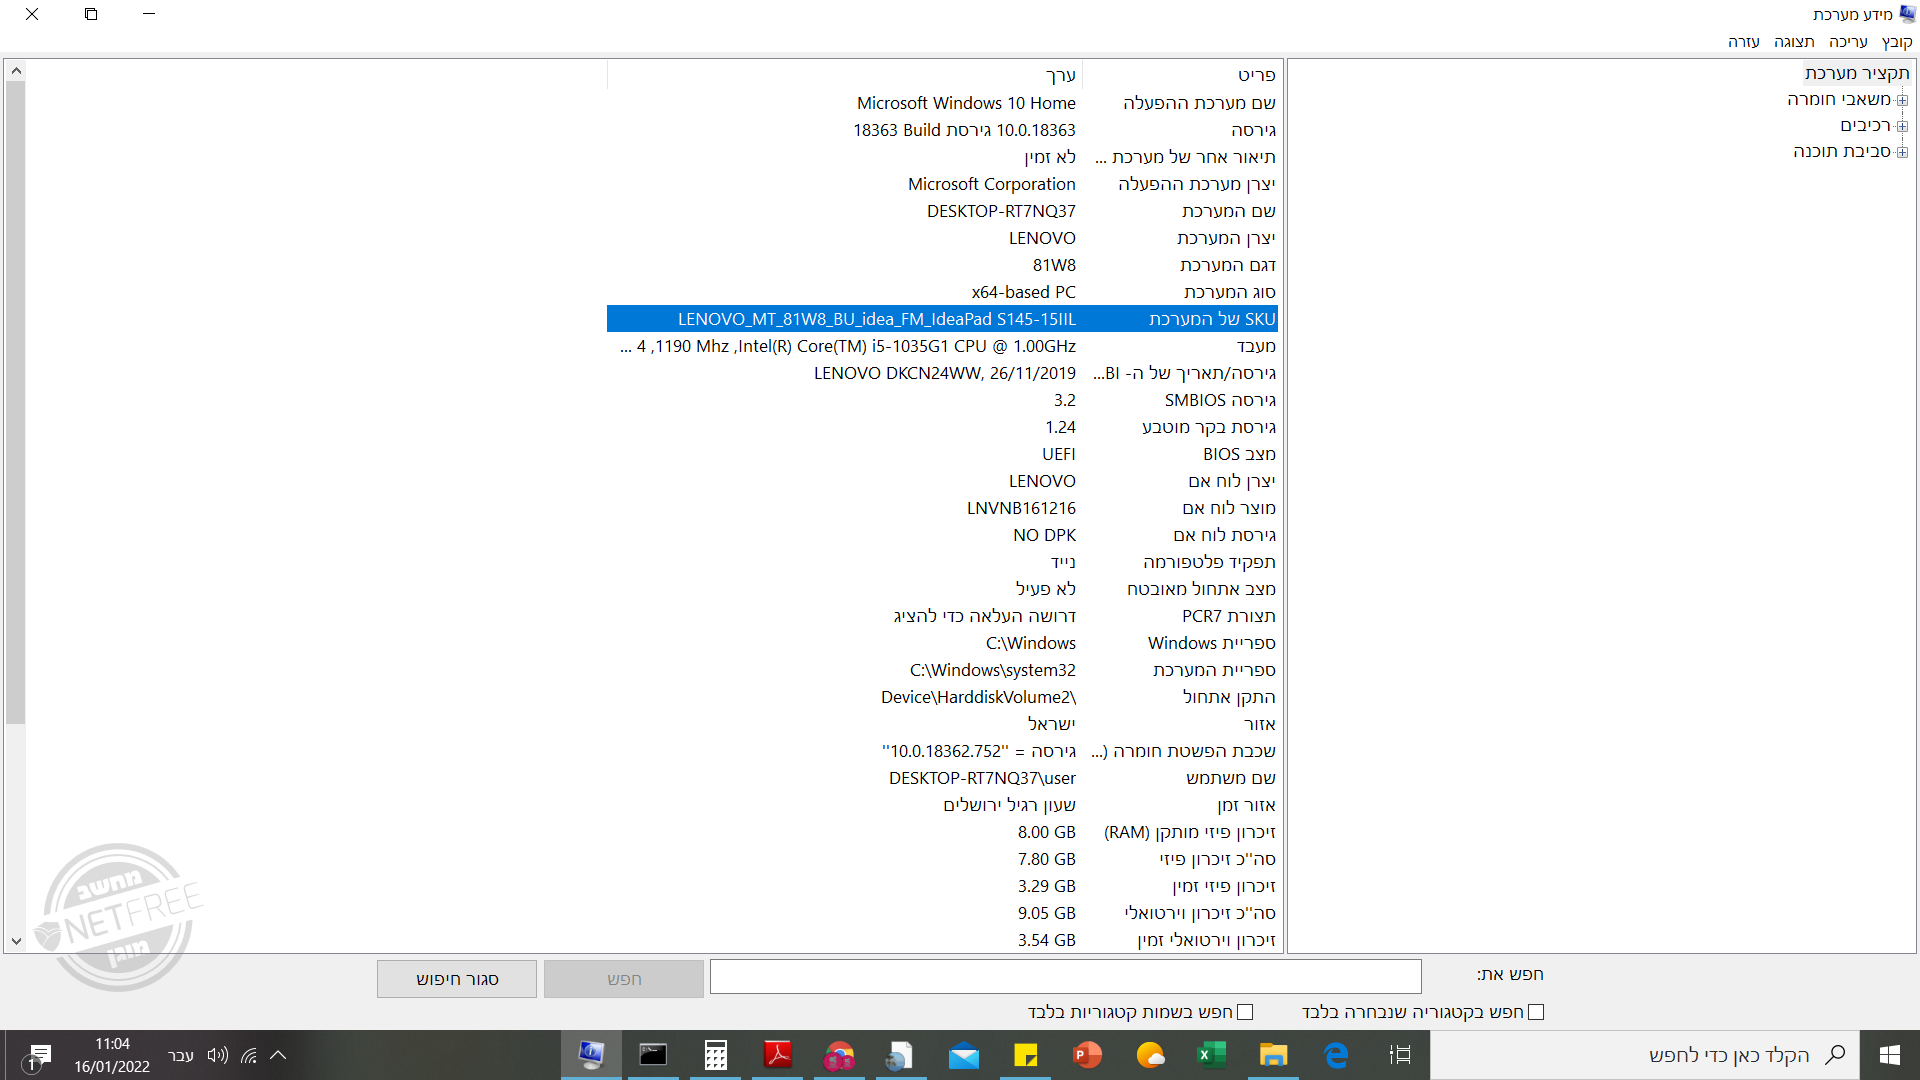Launch PowerPoint from taskbar
This screenshot has width=1920, height=1080.
1088,1055
